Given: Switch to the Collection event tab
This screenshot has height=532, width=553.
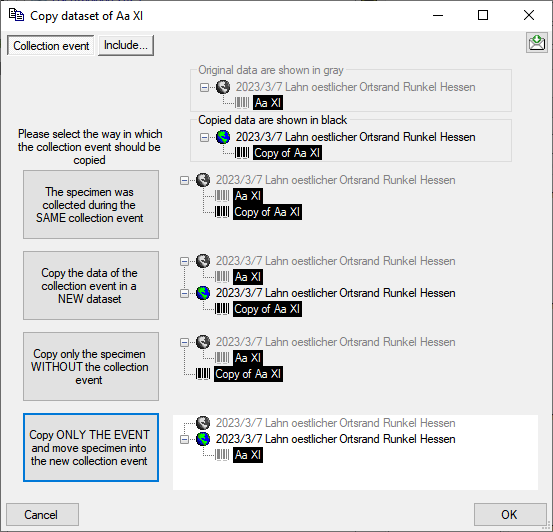Looking at the screenshot, I should [51, 46].
